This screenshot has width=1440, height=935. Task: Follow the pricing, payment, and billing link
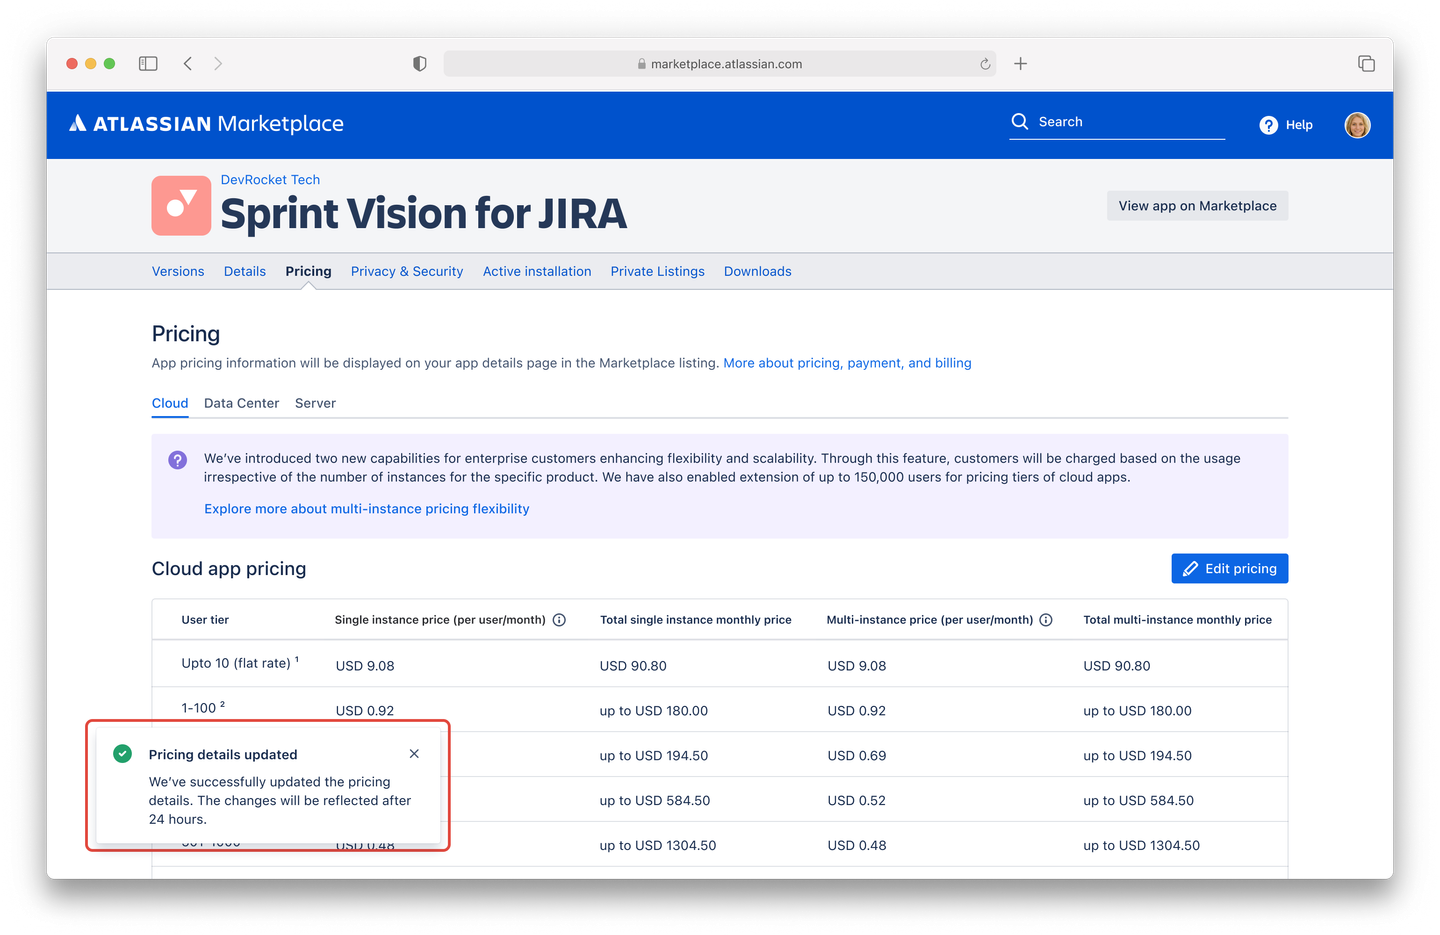(x=847, y=362)
